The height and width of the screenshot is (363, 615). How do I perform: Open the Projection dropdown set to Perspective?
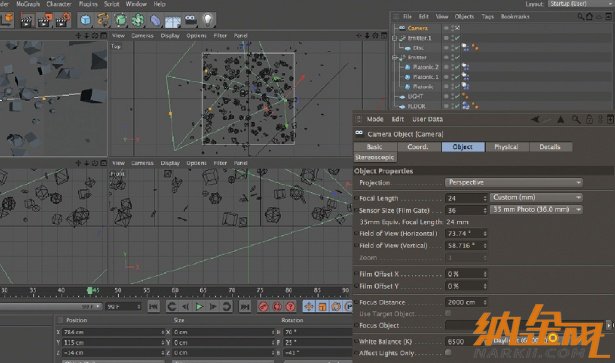coord(514,183)
